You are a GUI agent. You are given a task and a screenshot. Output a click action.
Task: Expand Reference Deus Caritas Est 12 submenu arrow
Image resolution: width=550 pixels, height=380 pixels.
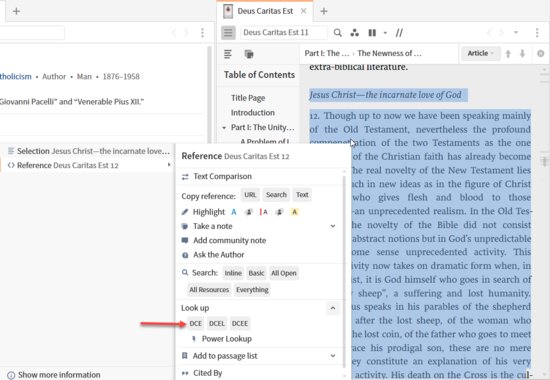pyautogui.click(x=169, y=165)
